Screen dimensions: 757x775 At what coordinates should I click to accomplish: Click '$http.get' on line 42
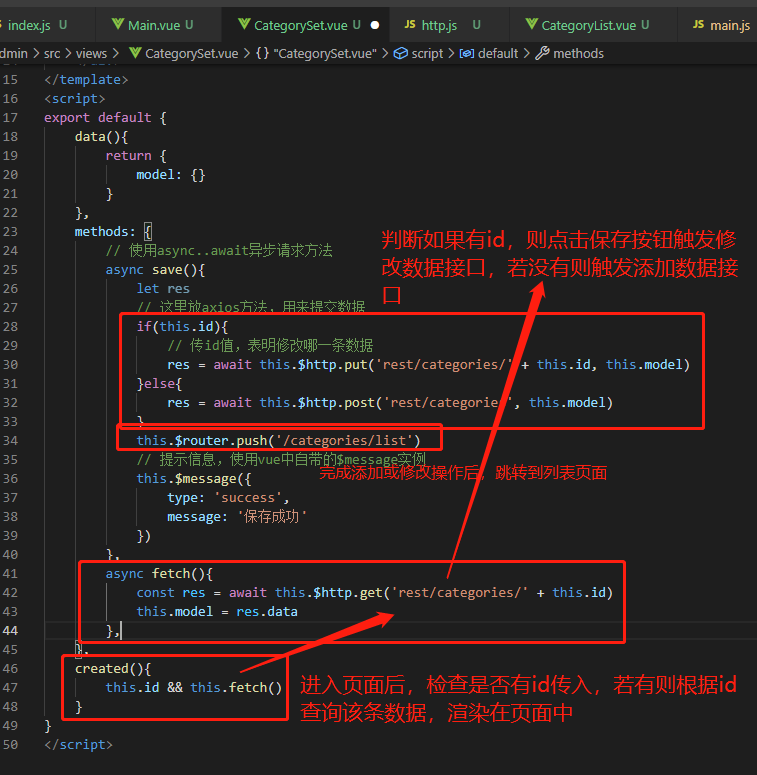348,593
